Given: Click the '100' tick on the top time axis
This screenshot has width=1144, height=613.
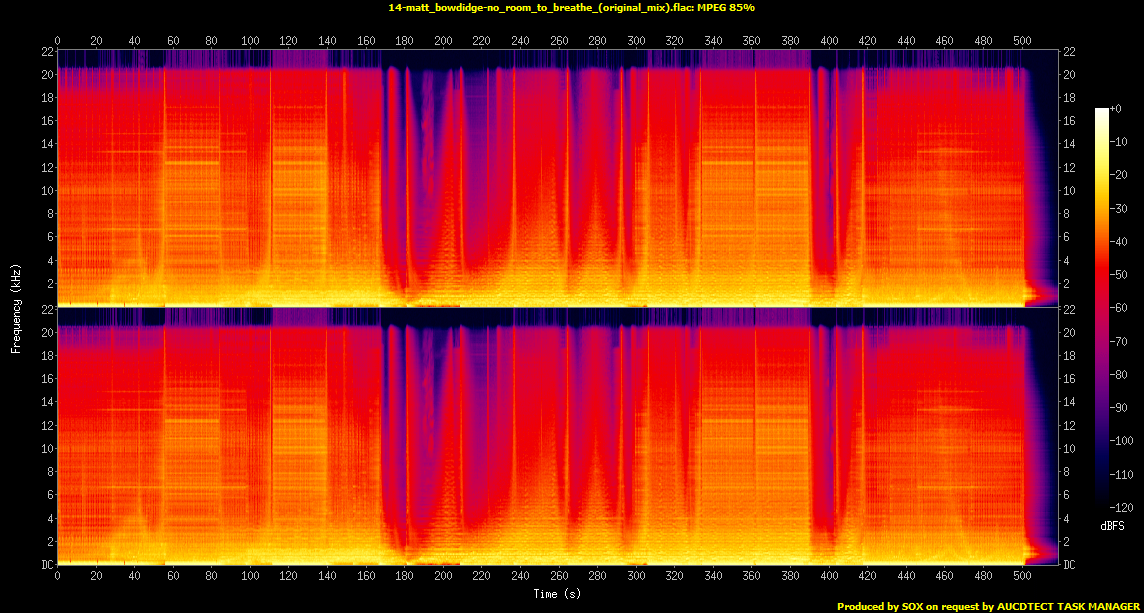Looking at the screenshot, I should point(250,40).
